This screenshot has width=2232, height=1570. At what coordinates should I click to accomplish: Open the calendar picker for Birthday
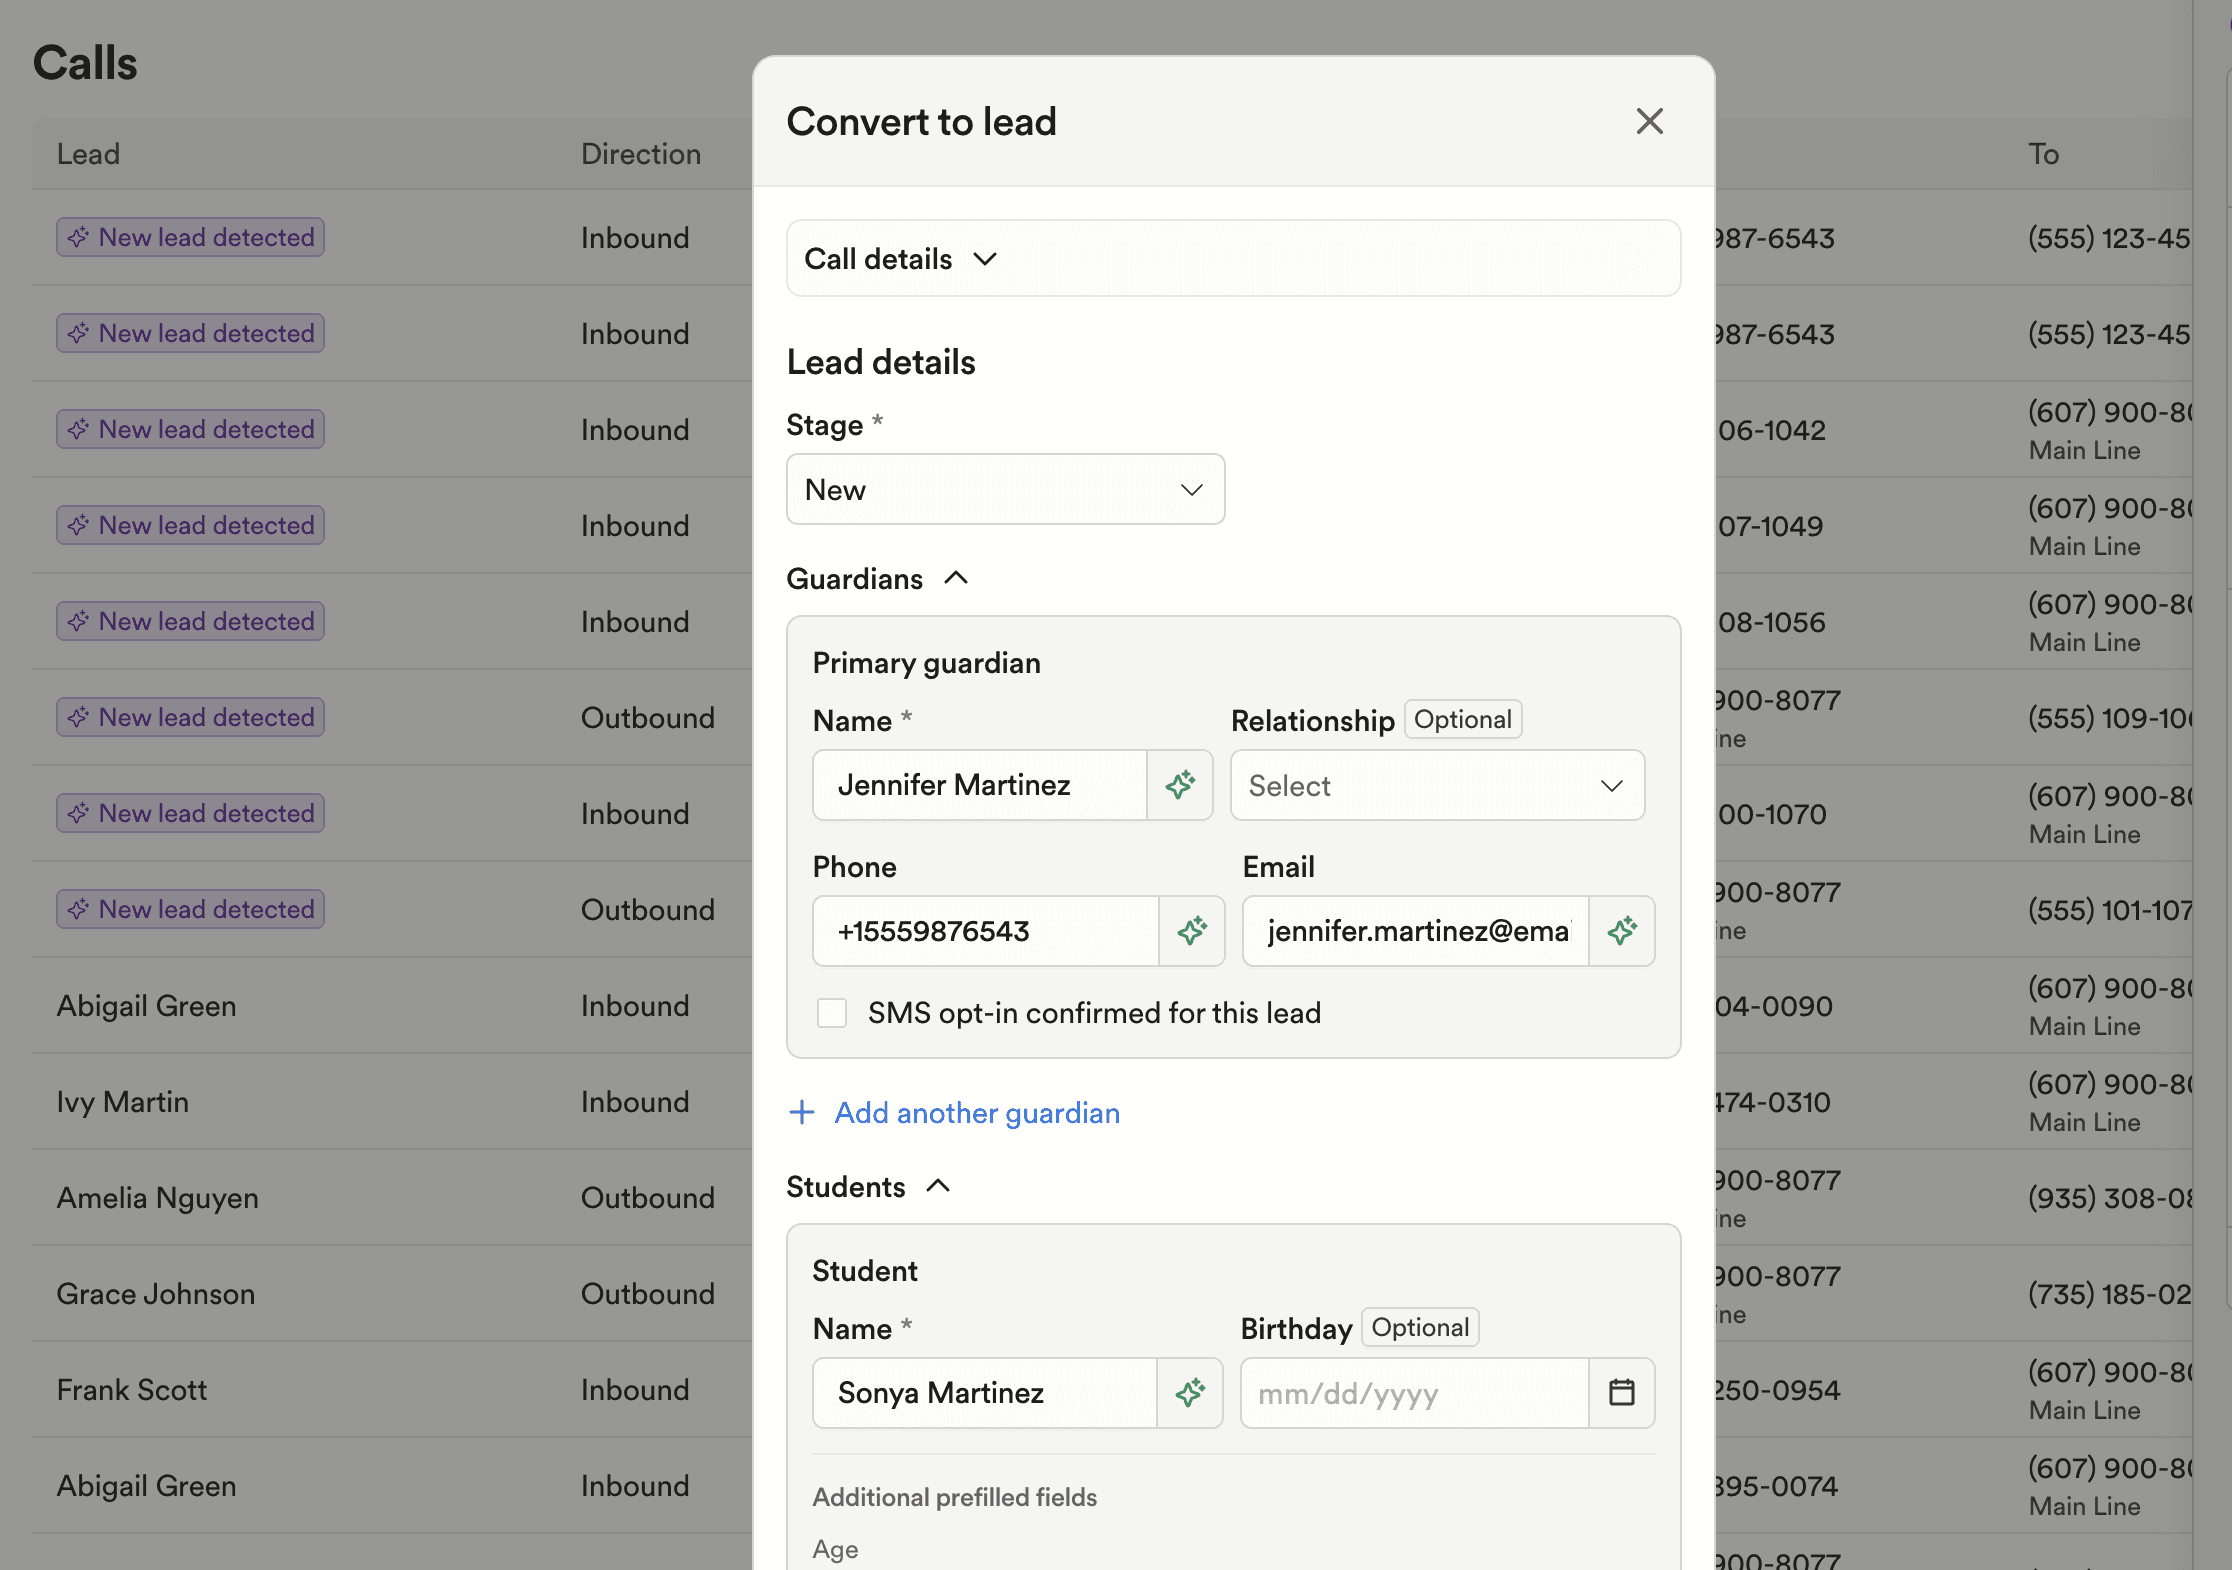(x=1621, y=1392)
